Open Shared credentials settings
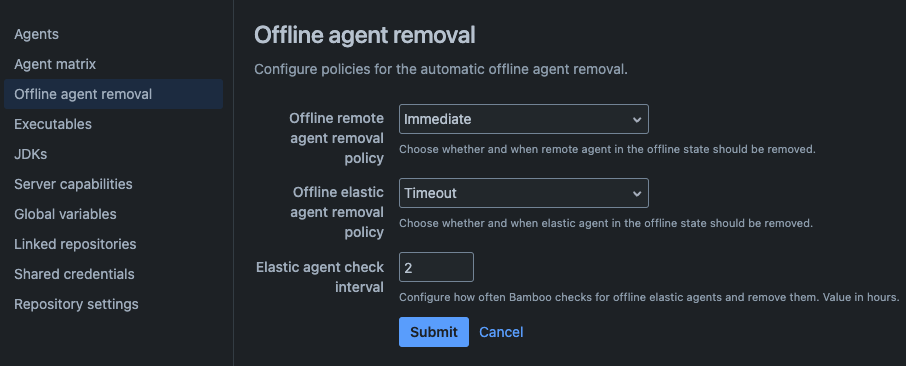The width and height of the screenshot is (906, 366). pyautogui.click(x=74, y=275)
